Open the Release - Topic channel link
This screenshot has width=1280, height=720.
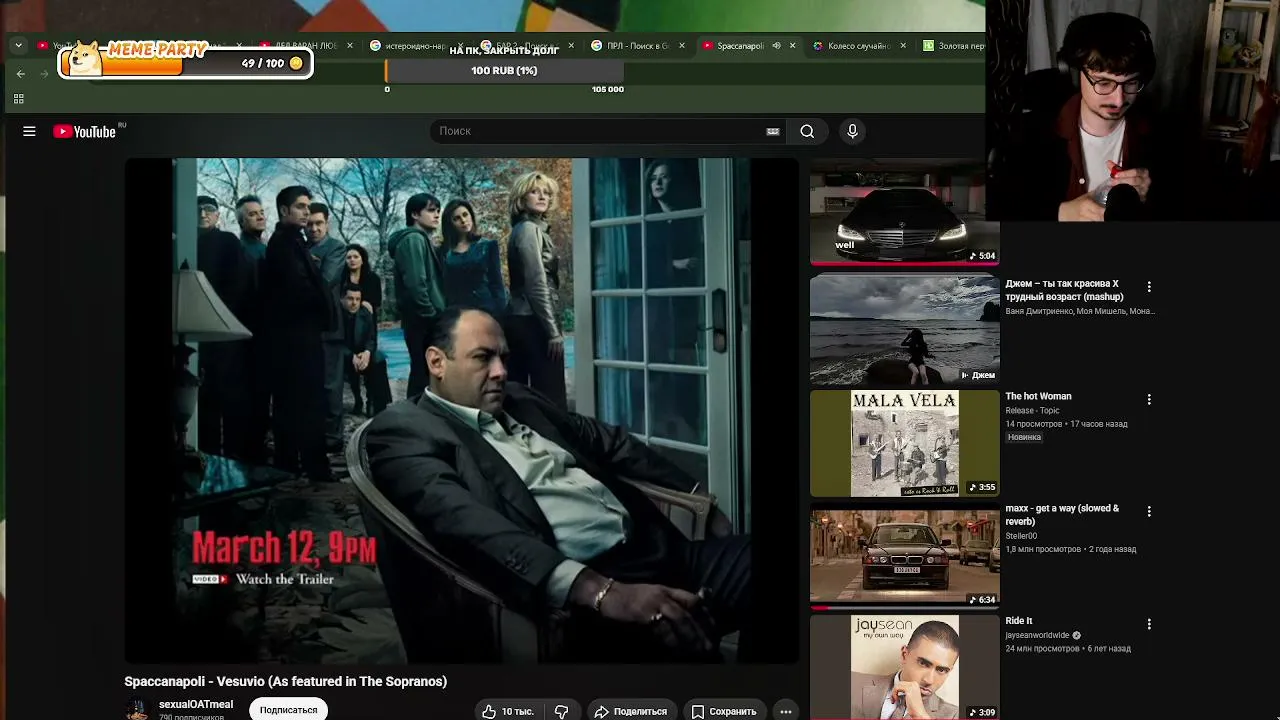(x=1032, y=411)
